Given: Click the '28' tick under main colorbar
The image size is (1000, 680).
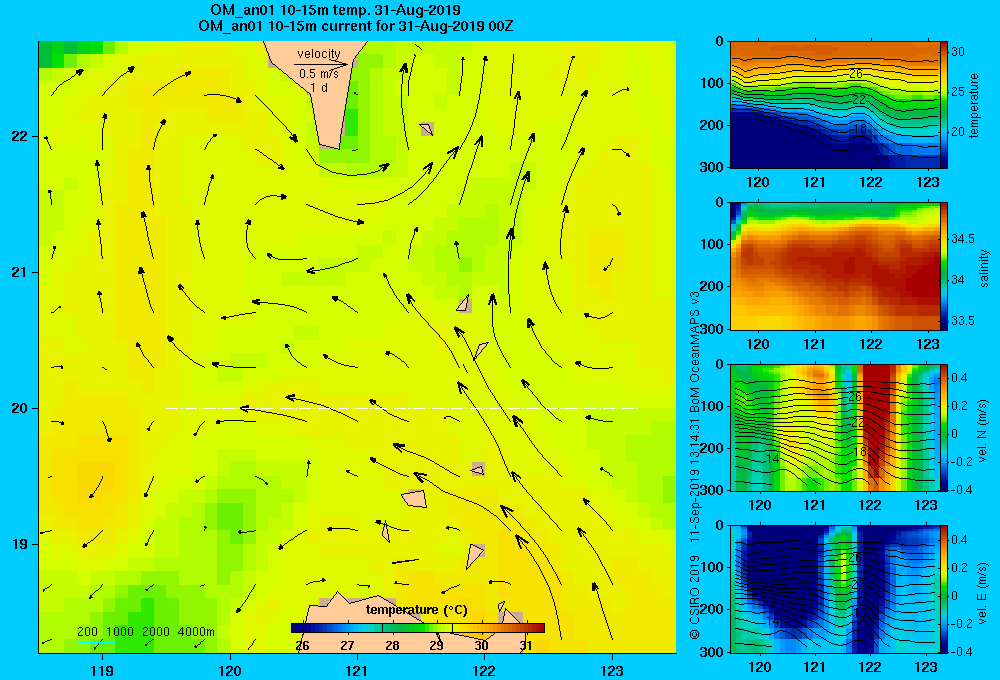Looking at the screenshot, I should [392, 646].
